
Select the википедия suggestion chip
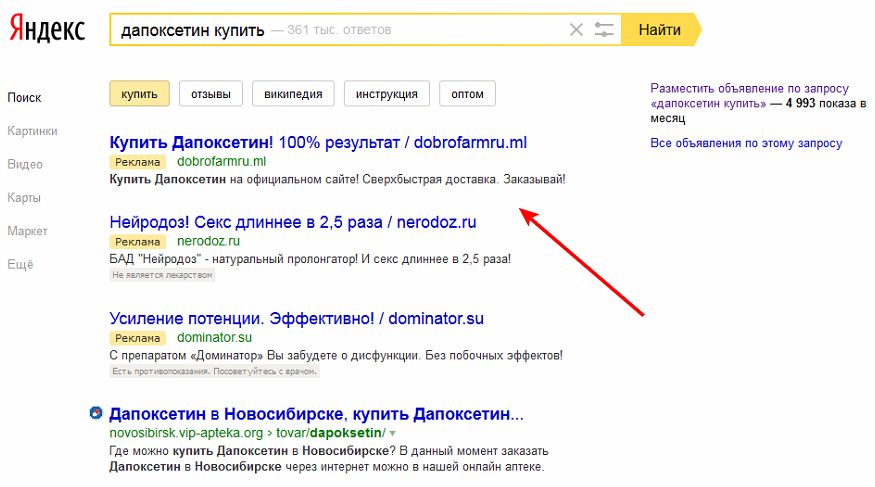(293, 94)
